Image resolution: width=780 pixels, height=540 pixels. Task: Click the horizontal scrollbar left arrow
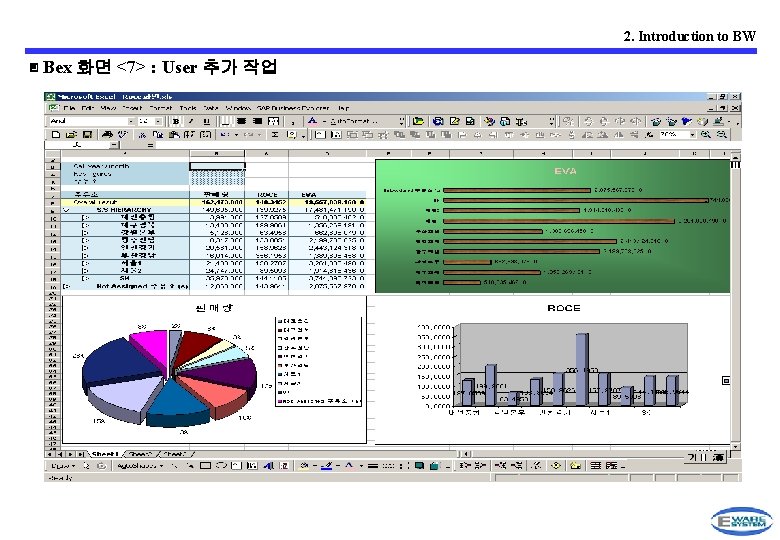466,453
